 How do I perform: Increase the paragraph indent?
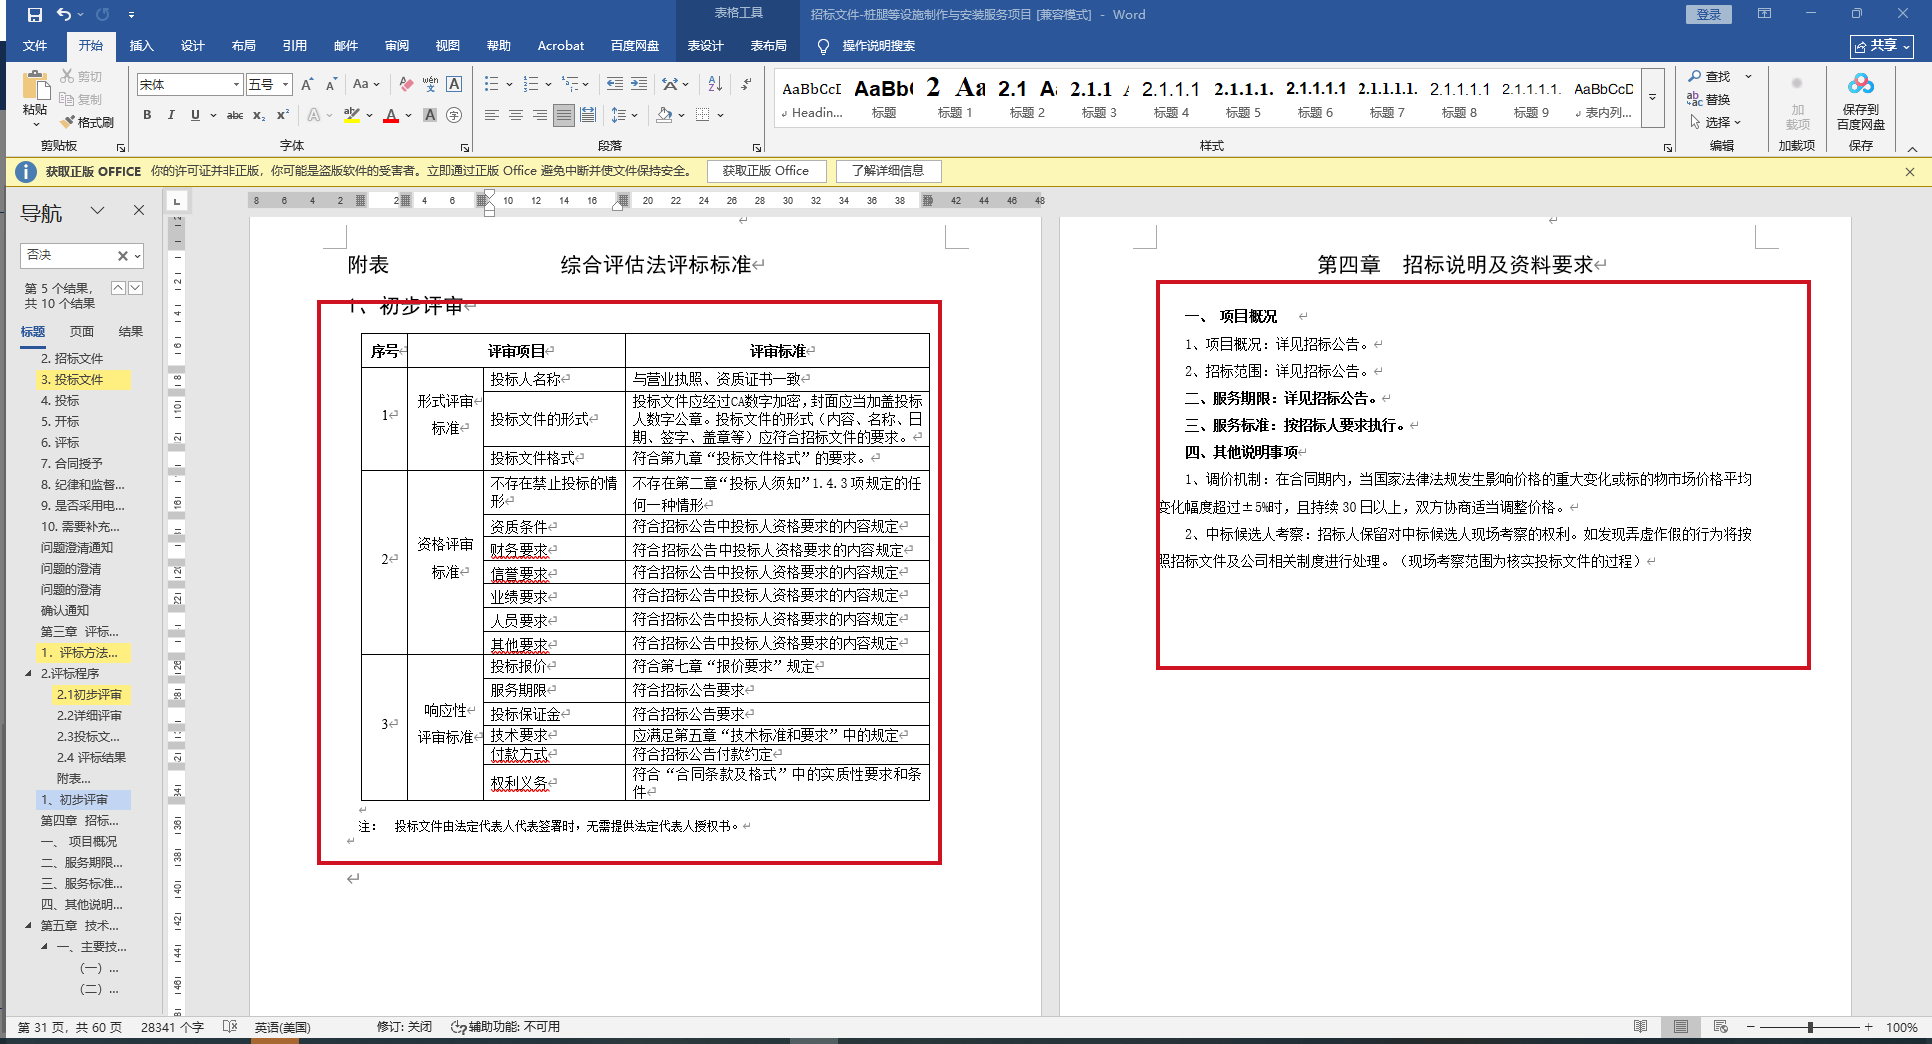click(x=639, y=85)
